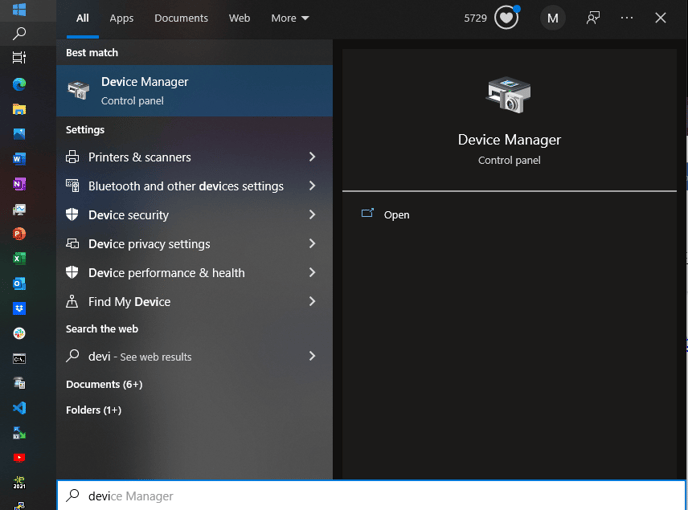688x510 pixels.
Task: Click the Device privacy settings icon
Action: click(72, 243)
